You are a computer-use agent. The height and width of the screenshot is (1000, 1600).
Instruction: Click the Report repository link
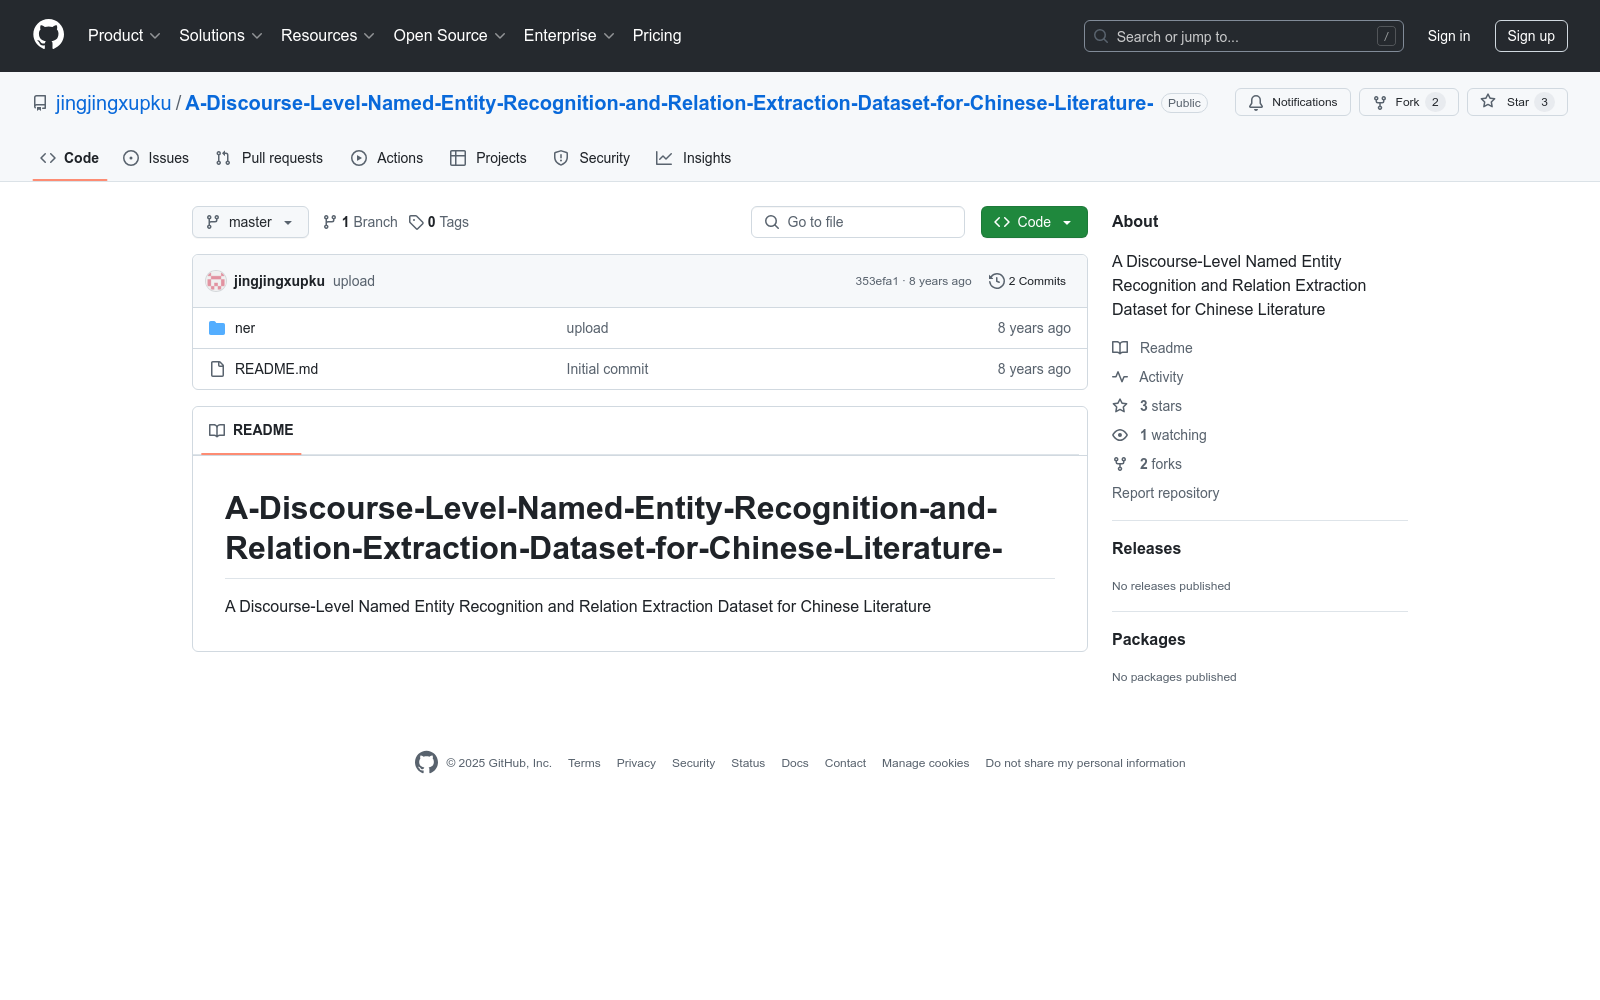(x=1165, y=493)
